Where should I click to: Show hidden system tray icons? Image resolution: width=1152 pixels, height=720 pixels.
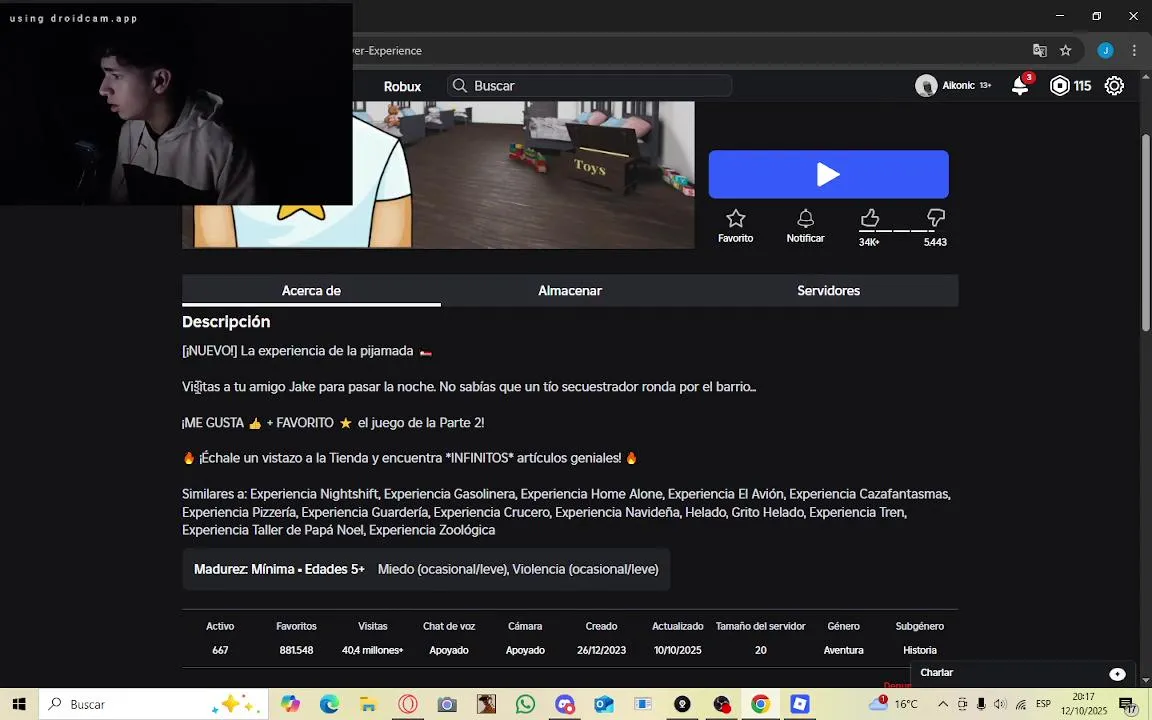point(943,704)
